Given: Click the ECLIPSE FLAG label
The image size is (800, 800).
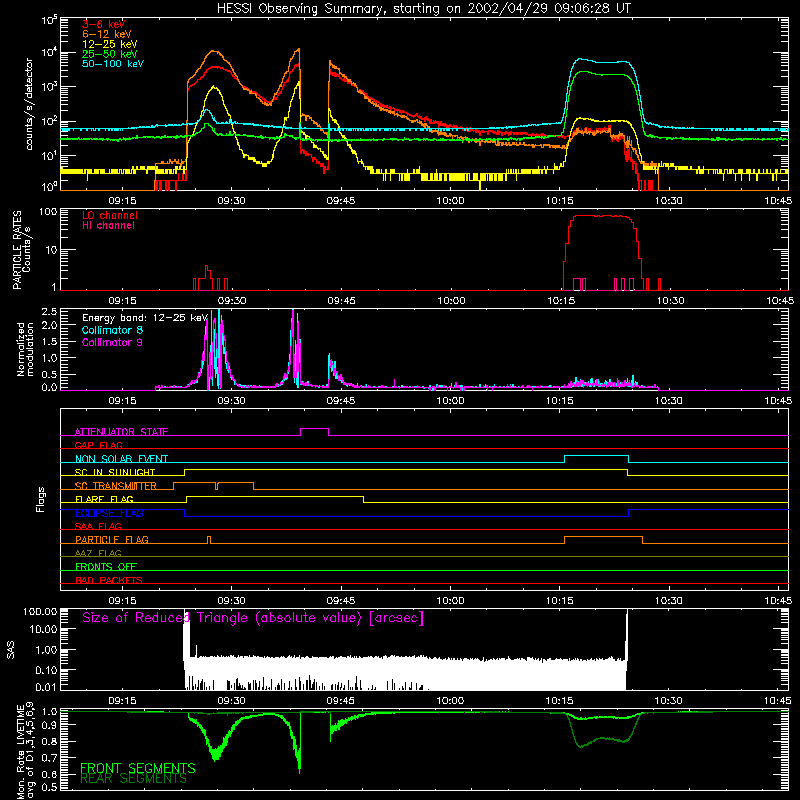Looking at the screenshot, I should tap(109, 513).
